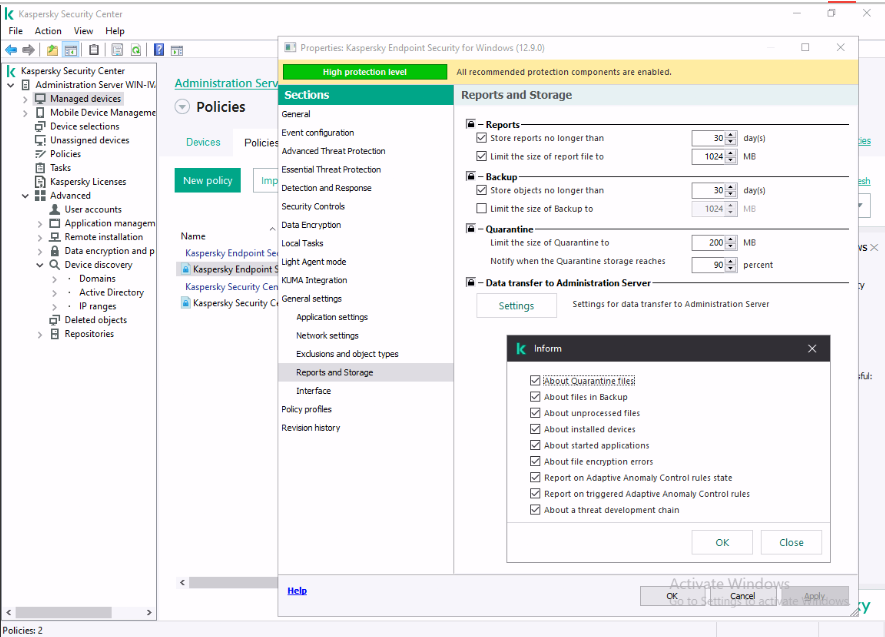Click the report file size input field
This screenshot has width=885, height=637.
[x=709, y=156]
